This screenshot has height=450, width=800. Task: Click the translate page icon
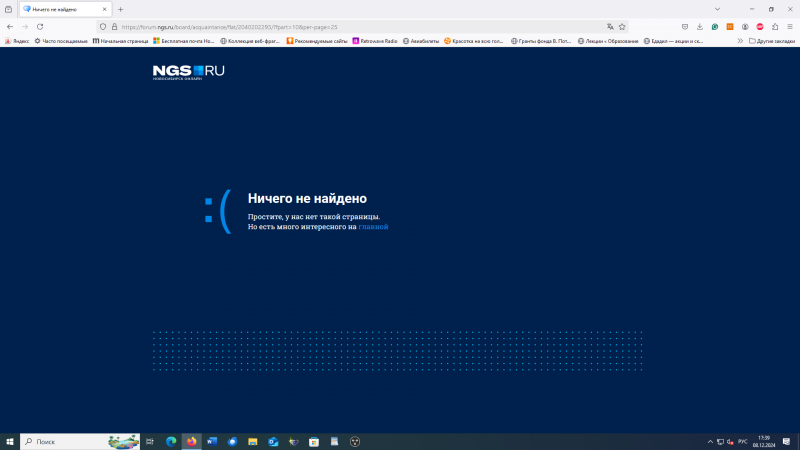coord(609,26)
